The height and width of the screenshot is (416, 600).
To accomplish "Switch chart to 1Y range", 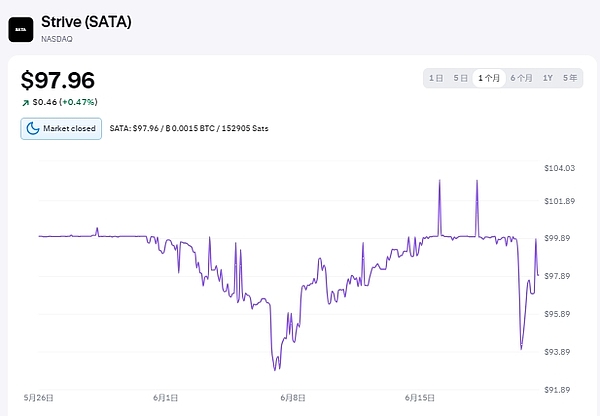I will point(548,78).
